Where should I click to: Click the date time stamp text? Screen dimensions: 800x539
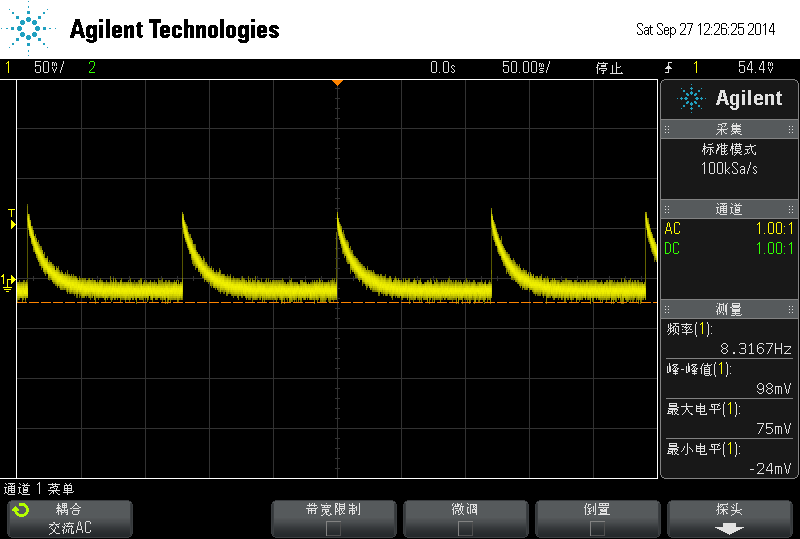(706, 30)
